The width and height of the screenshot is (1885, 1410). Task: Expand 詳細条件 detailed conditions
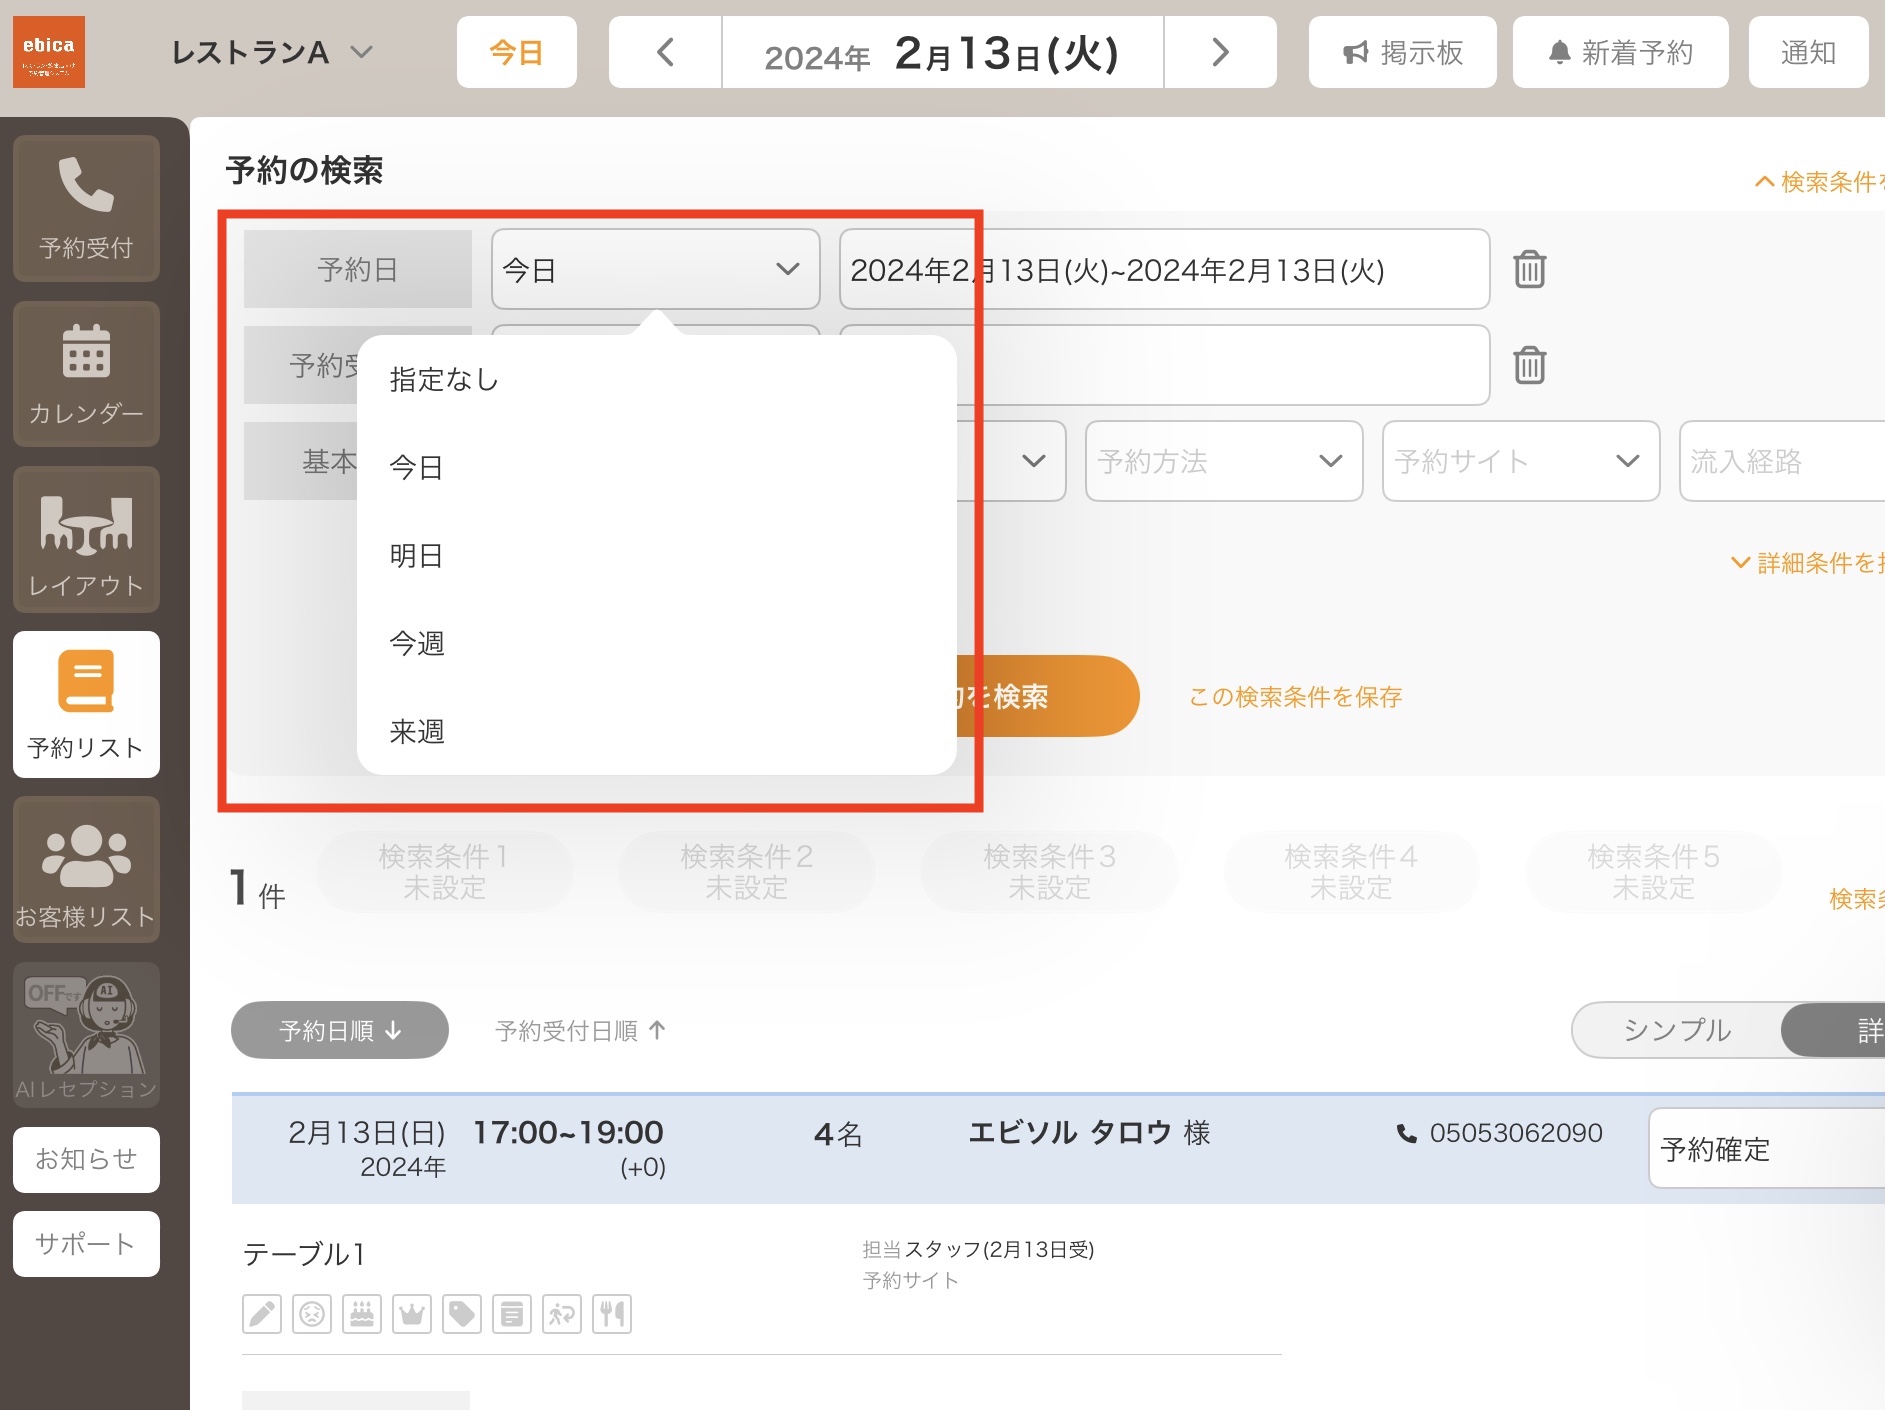point(1808,563)
